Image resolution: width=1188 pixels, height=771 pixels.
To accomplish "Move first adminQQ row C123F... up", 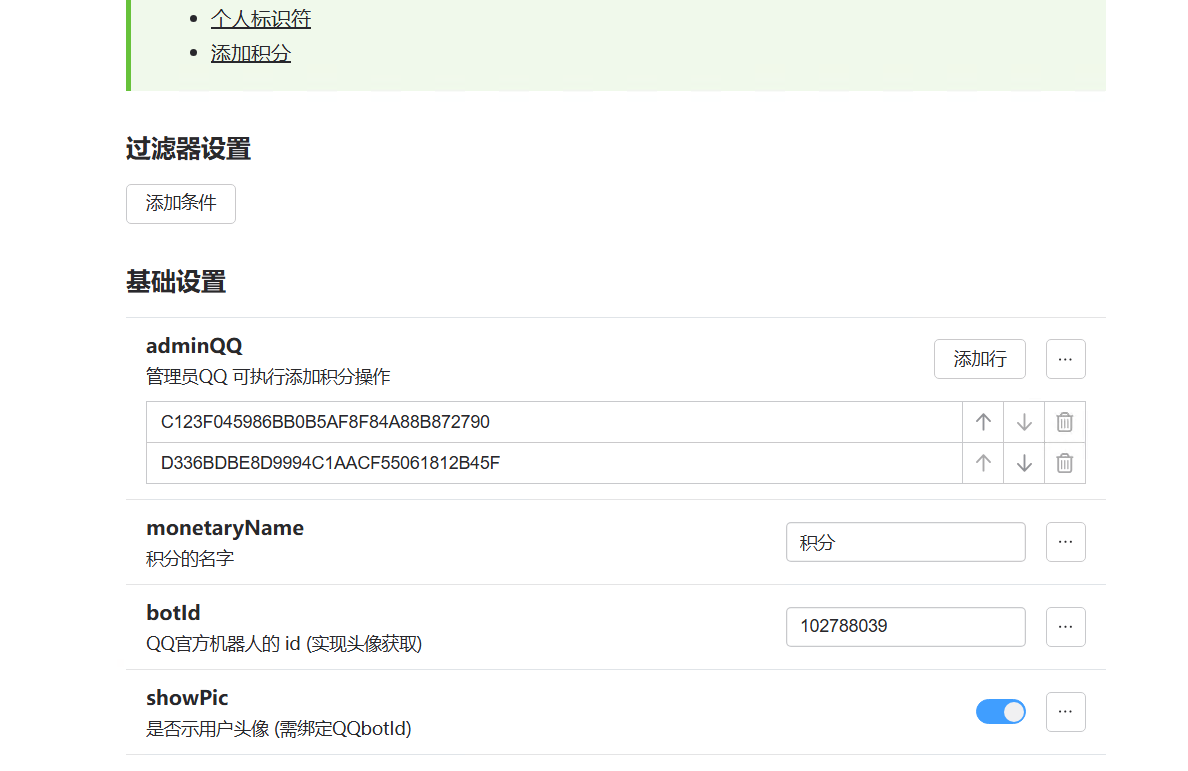I will 983,422.
